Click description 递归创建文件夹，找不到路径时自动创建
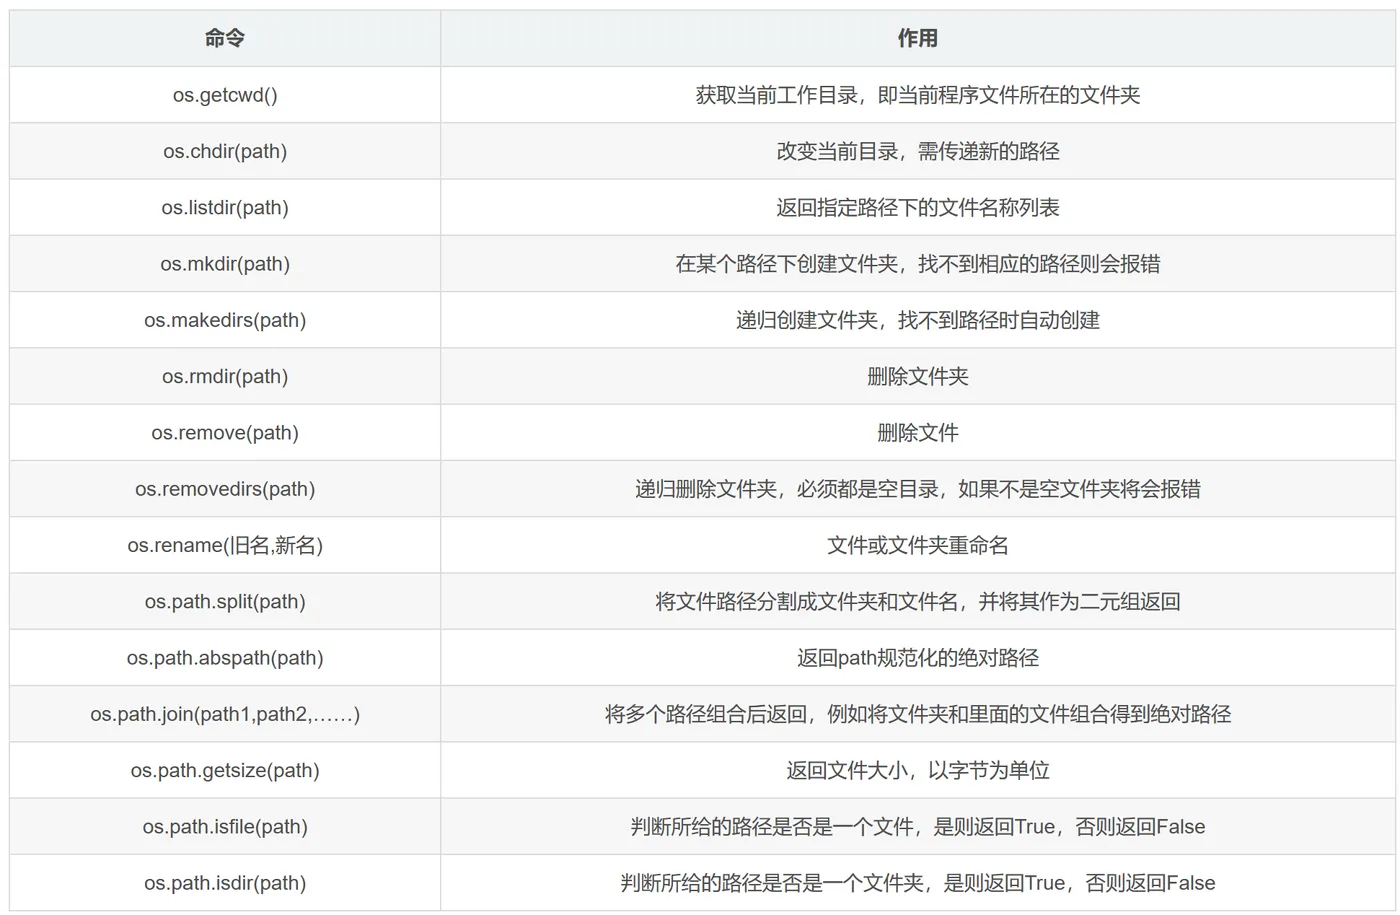This screenshot has height=915, width=1400. tap(917, 320)
